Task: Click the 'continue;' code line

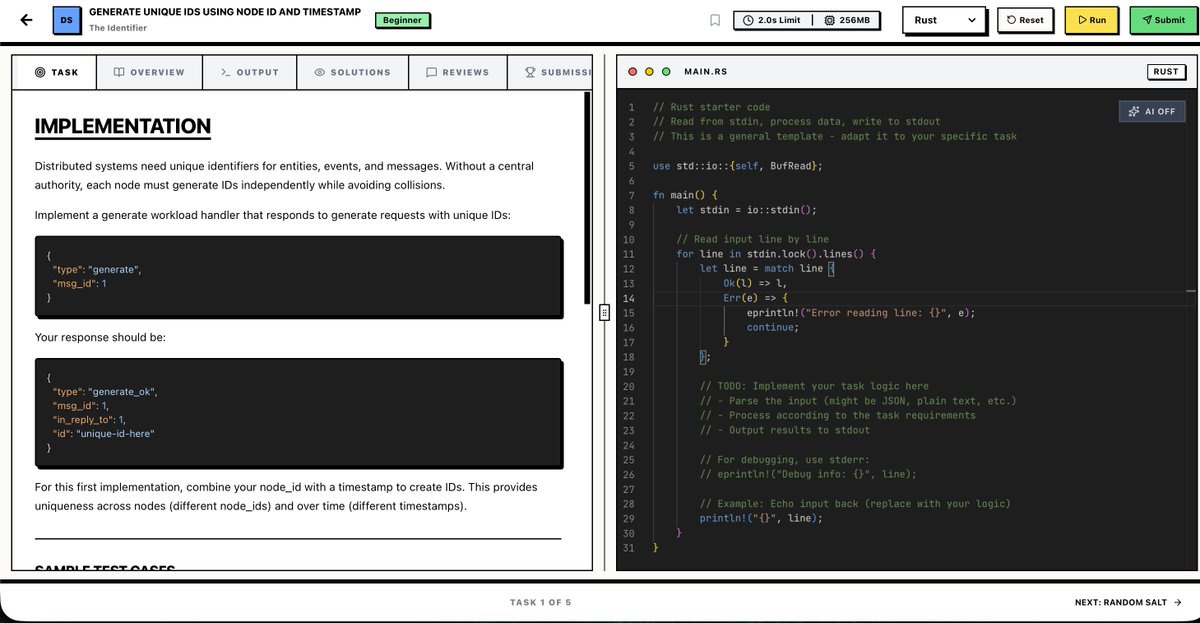Action: pyautogui.click(x=773, y=327)
